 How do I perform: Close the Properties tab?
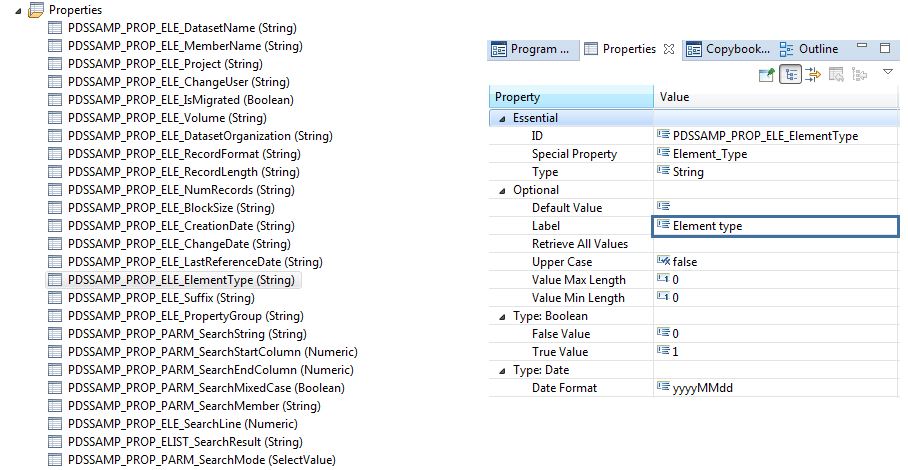(x=670, y=49)
